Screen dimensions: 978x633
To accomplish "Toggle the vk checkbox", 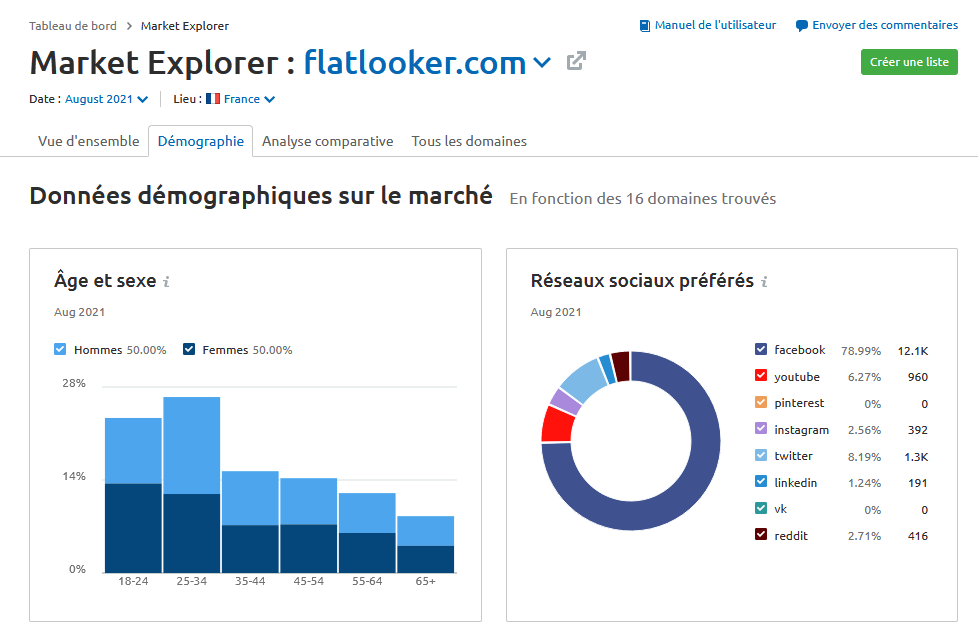I will 761,508.
